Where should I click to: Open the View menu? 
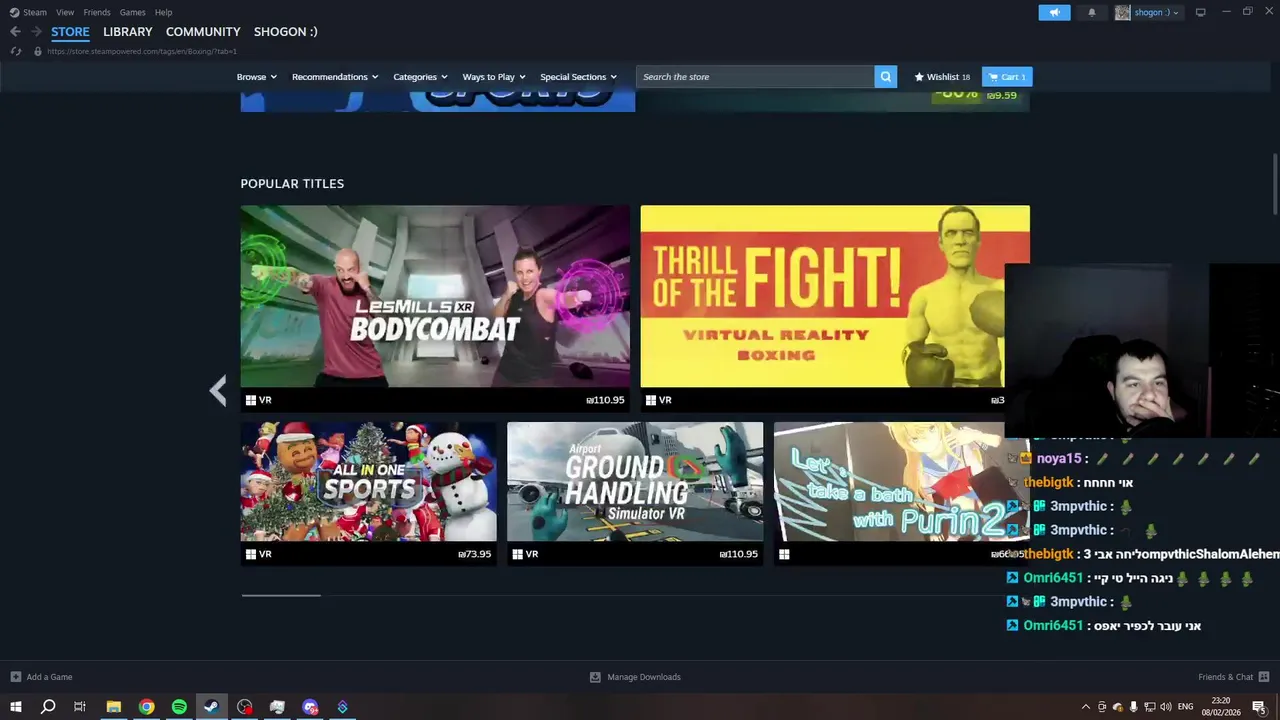point(65,12)
